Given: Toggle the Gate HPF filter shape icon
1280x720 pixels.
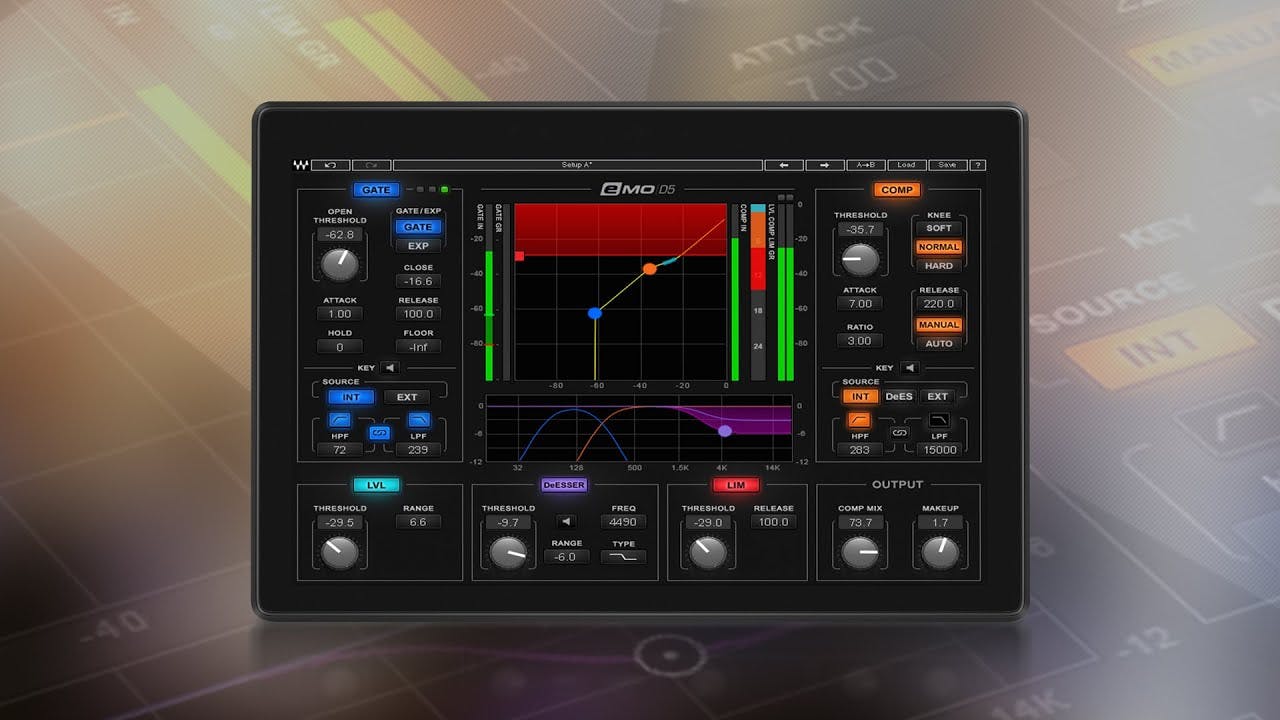Looking at the screenshot, I should 340,420.
